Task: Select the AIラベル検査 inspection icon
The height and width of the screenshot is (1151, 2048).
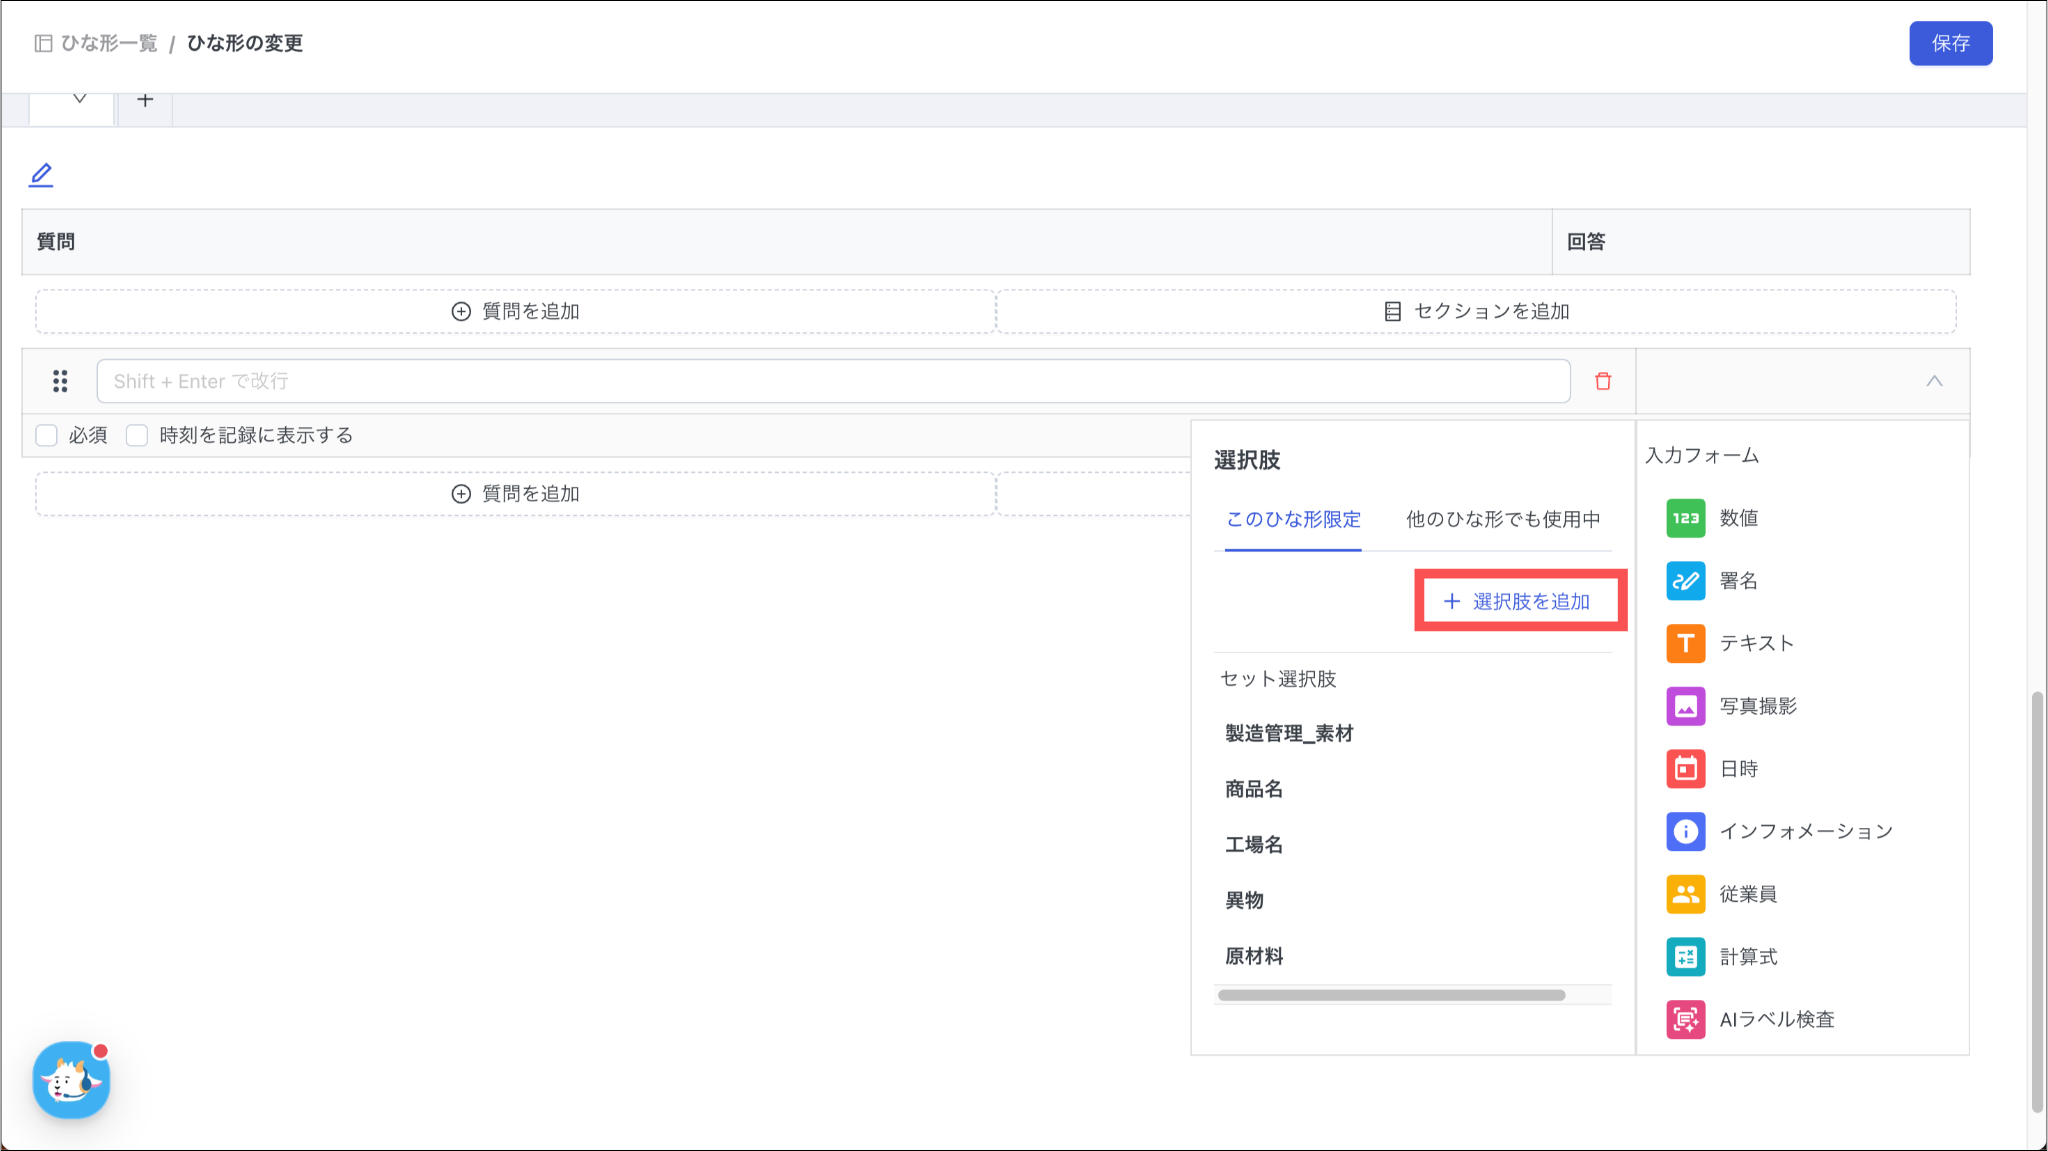Action: pos(1685,1019)
